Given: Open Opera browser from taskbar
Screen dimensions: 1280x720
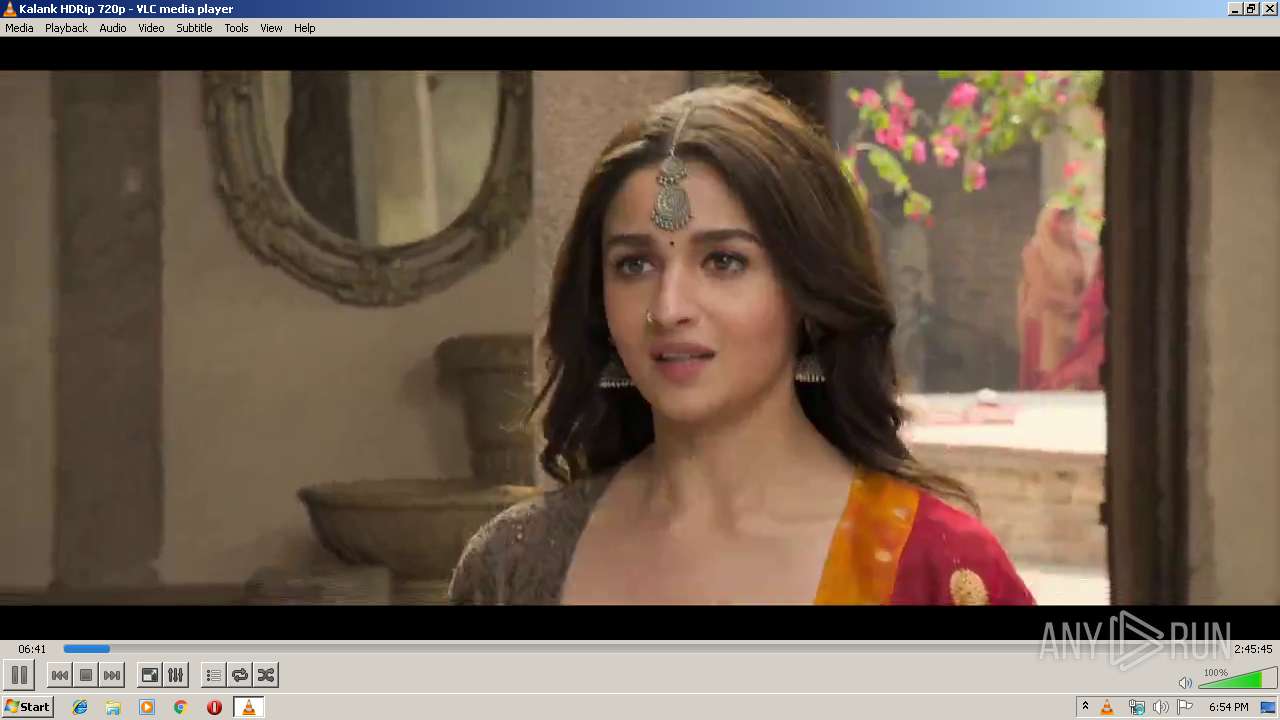Looking at the screenshot, I should [x=214, y=707].
